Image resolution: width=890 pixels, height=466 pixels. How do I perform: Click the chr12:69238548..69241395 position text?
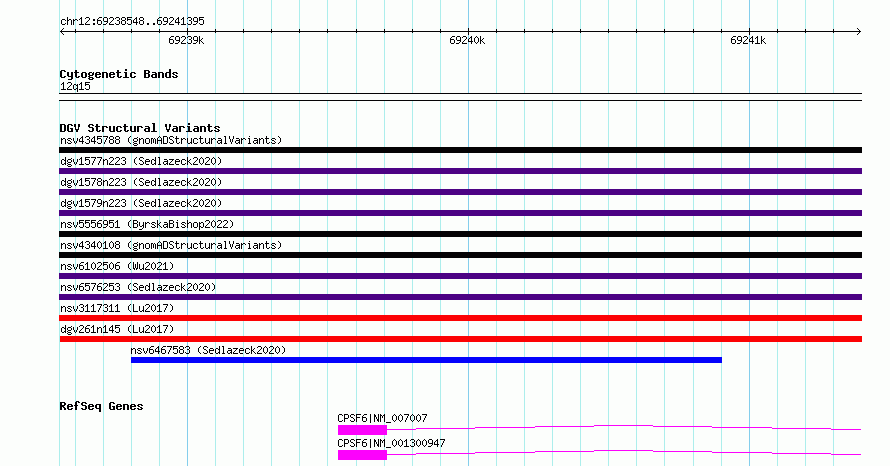tap(132, 22)
